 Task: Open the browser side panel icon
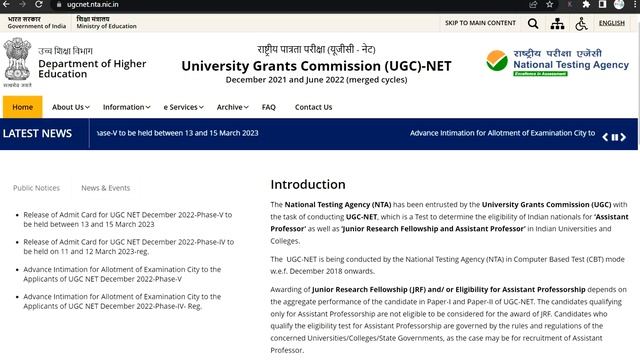pos(602,4)
